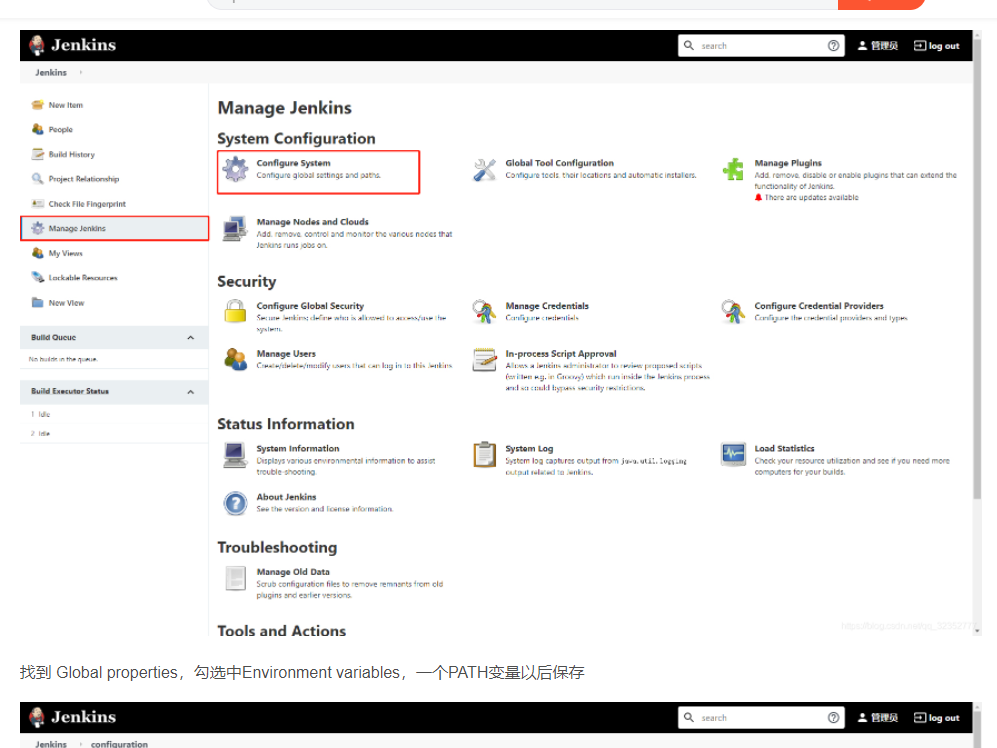Click the log out link
The width and height of the screenshot is (997, 748).
[x=936, y=45]
